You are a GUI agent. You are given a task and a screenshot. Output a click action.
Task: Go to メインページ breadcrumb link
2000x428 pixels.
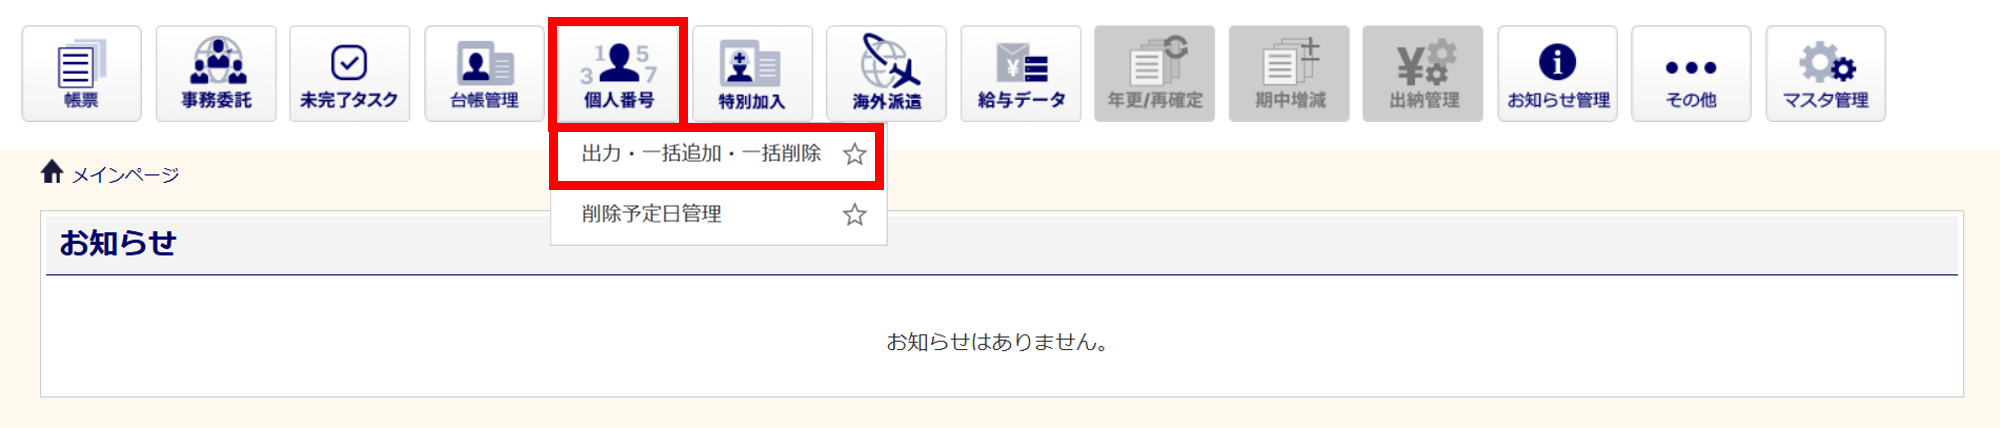[x=125, y=175]
